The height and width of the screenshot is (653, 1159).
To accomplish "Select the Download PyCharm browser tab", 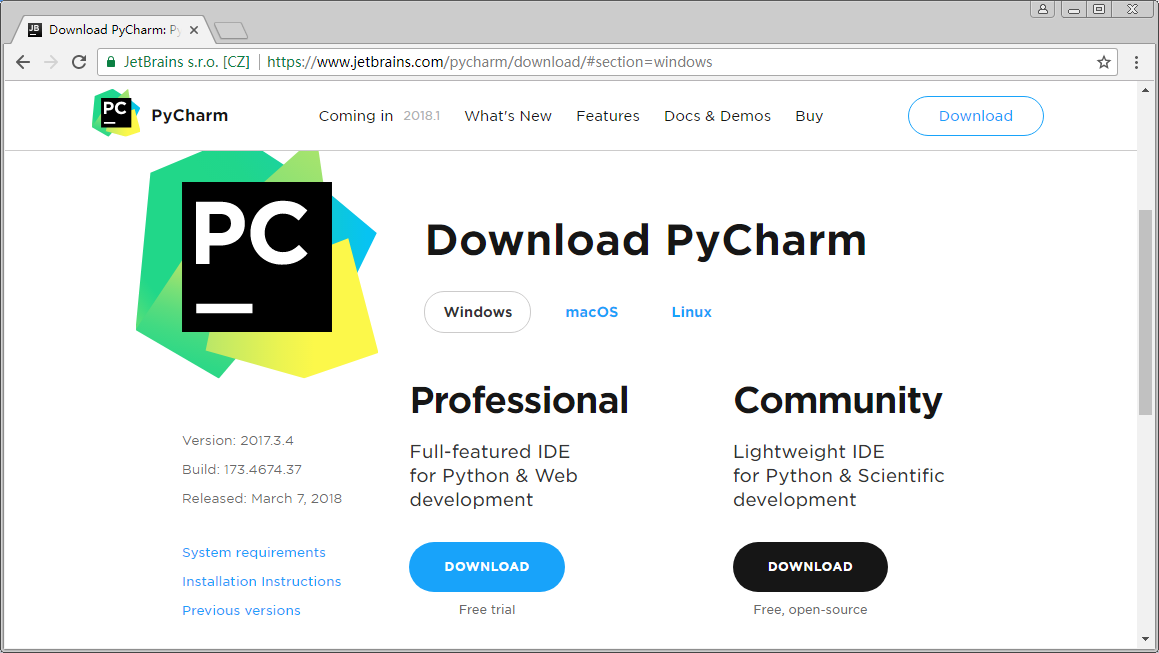I will pyautogui.click(x=112, y=30).
